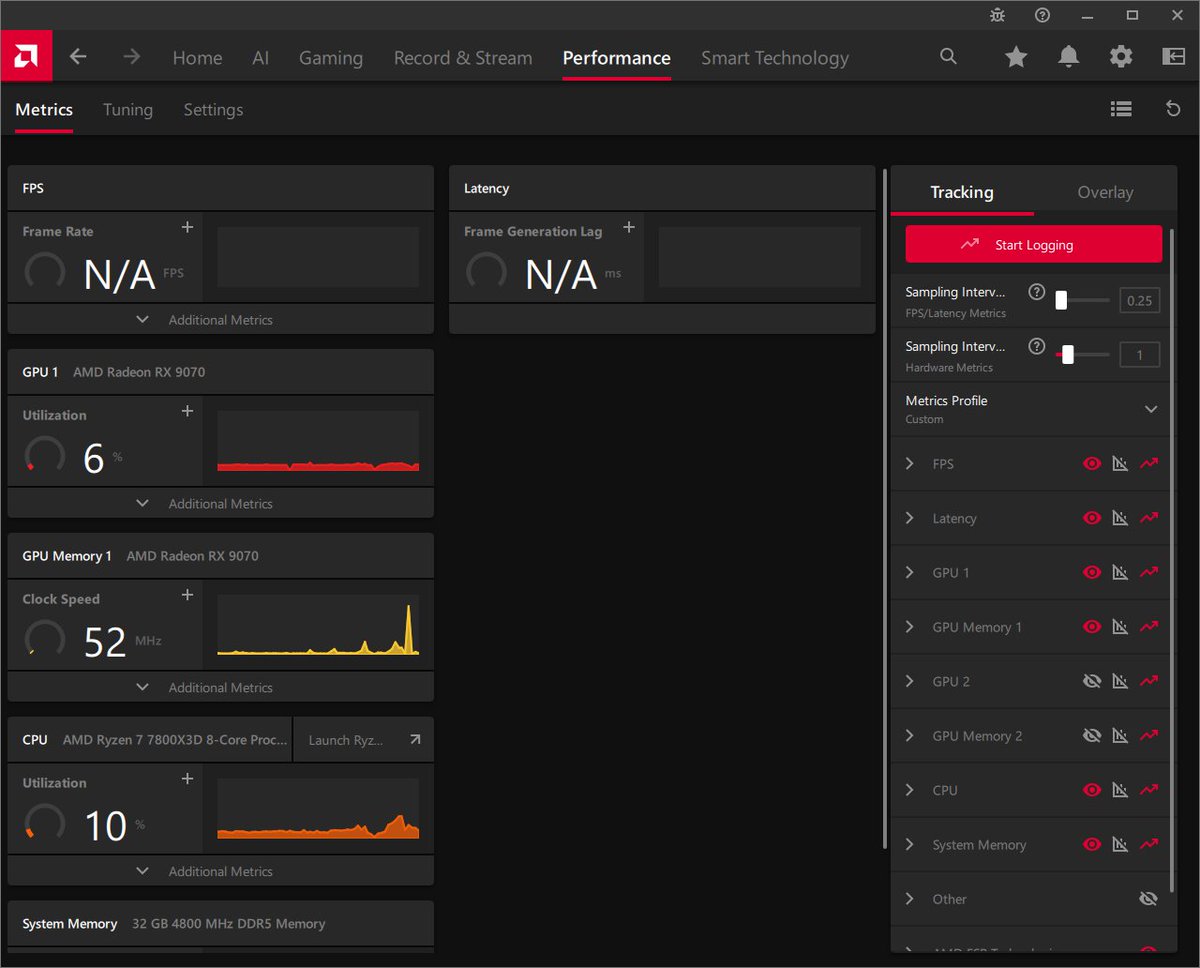Click Launch Ryzen Master button
Image resolution: width=1200 pixels, height=968 pixels.
click(x=364, y=740)
